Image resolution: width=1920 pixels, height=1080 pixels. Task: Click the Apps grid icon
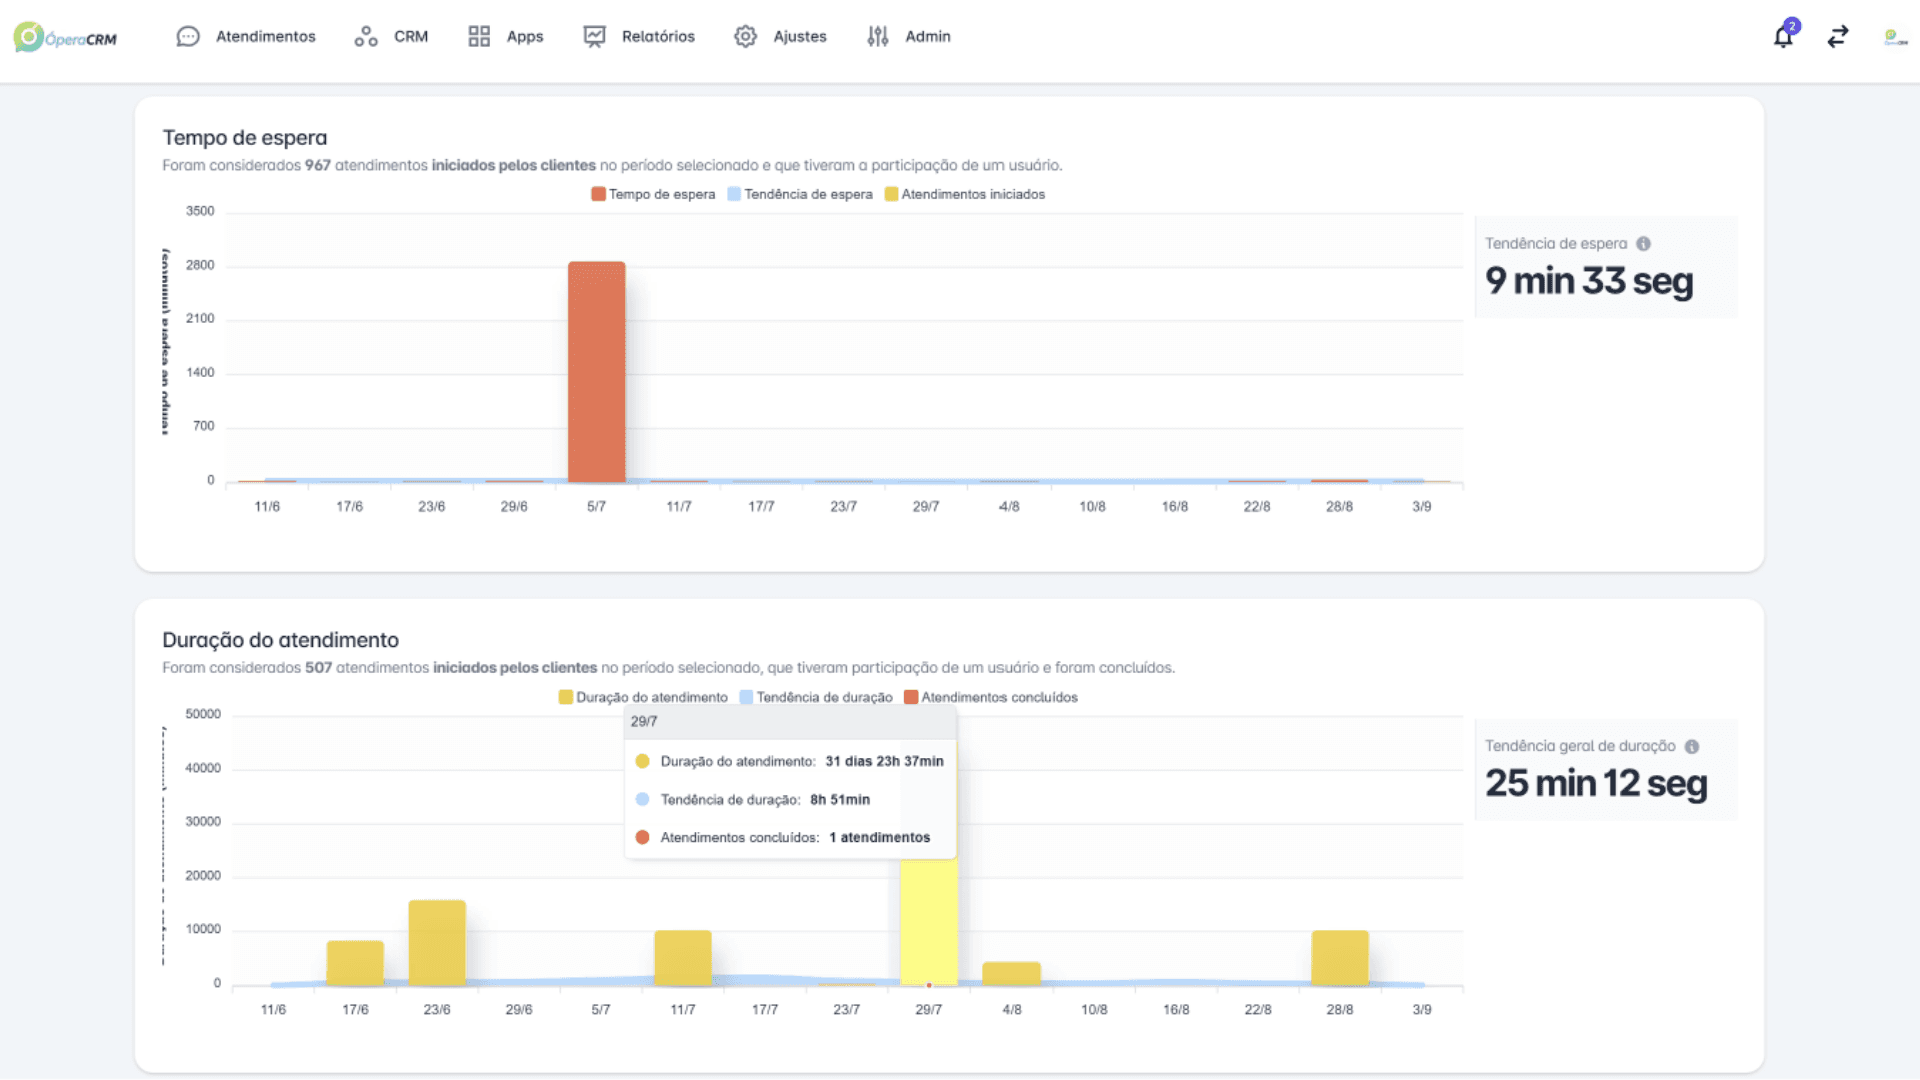tap(479, 37)
